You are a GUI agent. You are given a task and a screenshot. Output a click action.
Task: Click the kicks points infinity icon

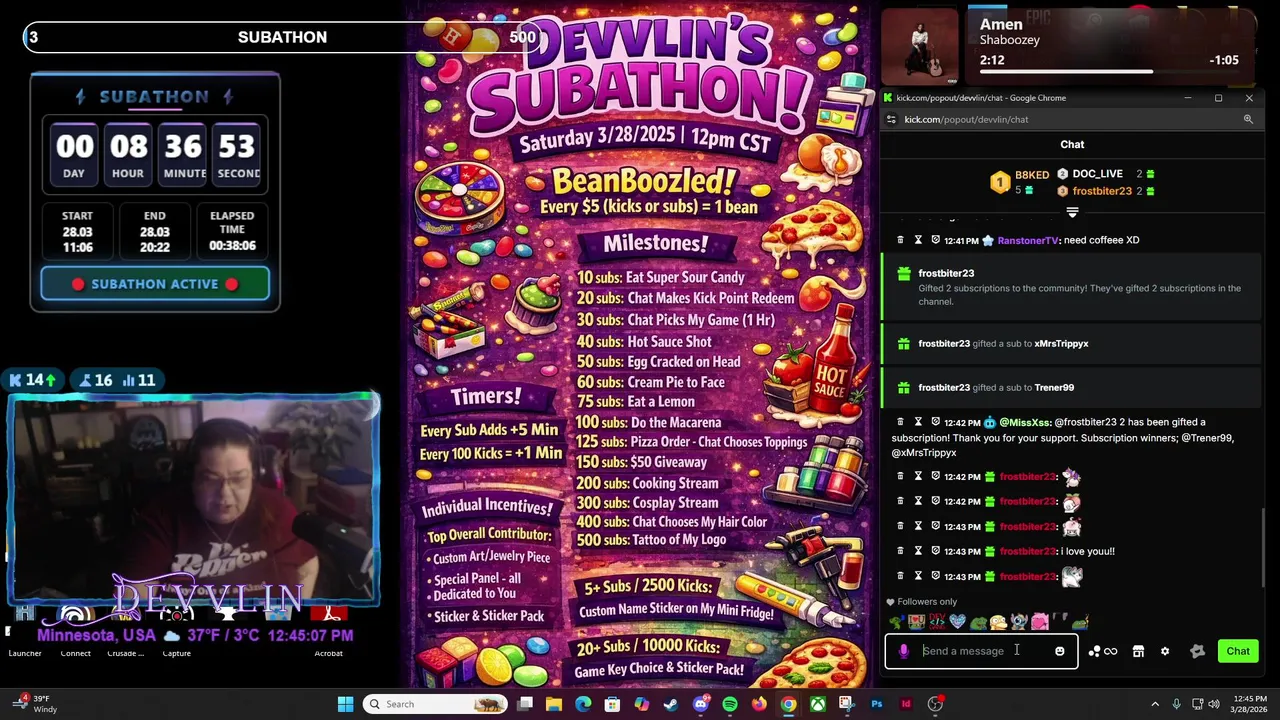(1103, 651)
